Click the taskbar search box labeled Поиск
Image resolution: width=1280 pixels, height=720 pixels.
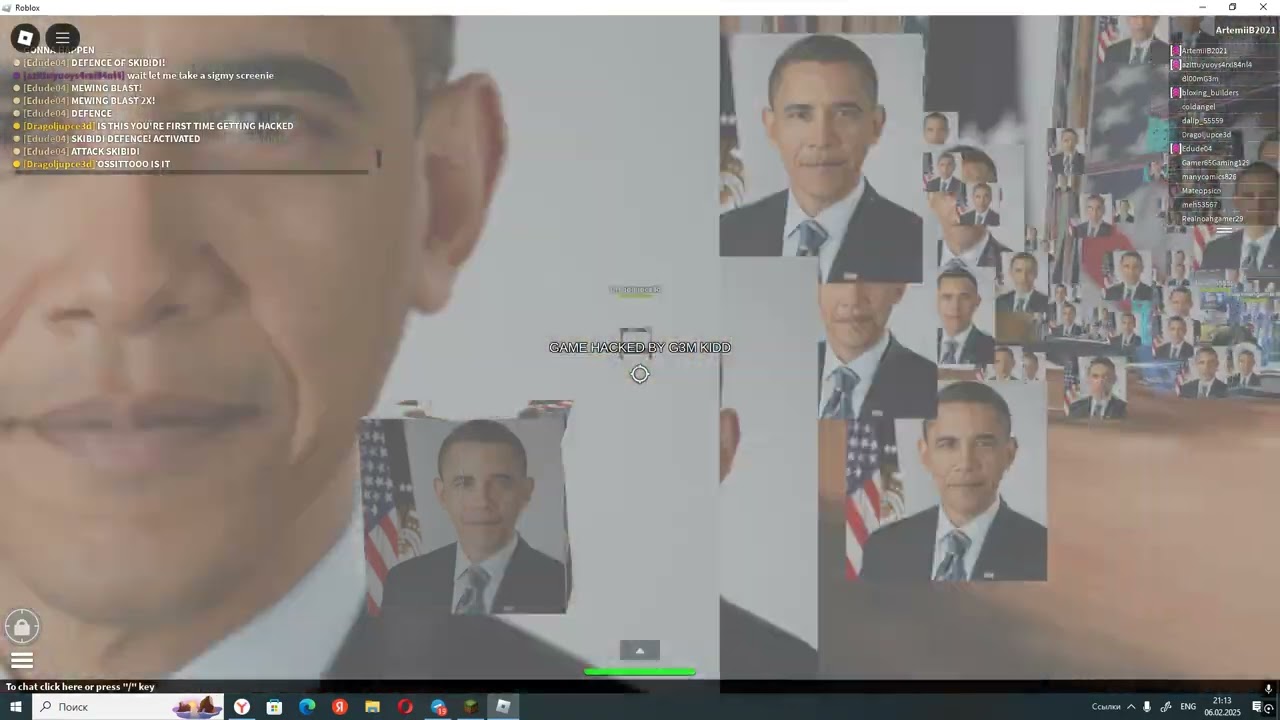click(x=130, y=707)
